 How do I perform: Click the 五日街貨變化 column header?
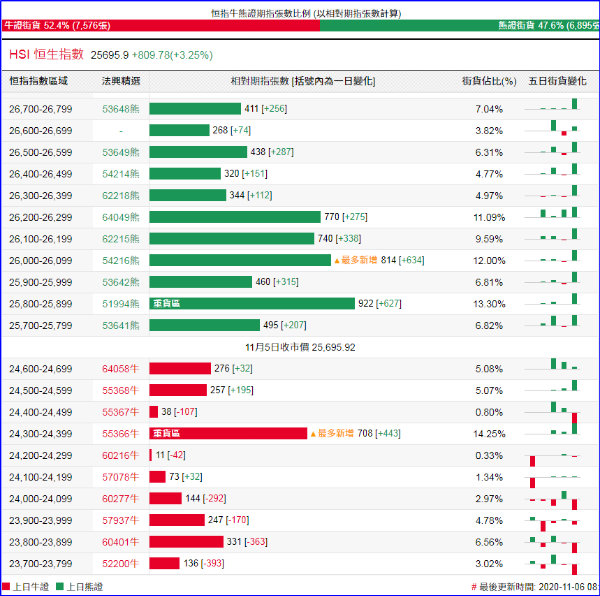558,81
